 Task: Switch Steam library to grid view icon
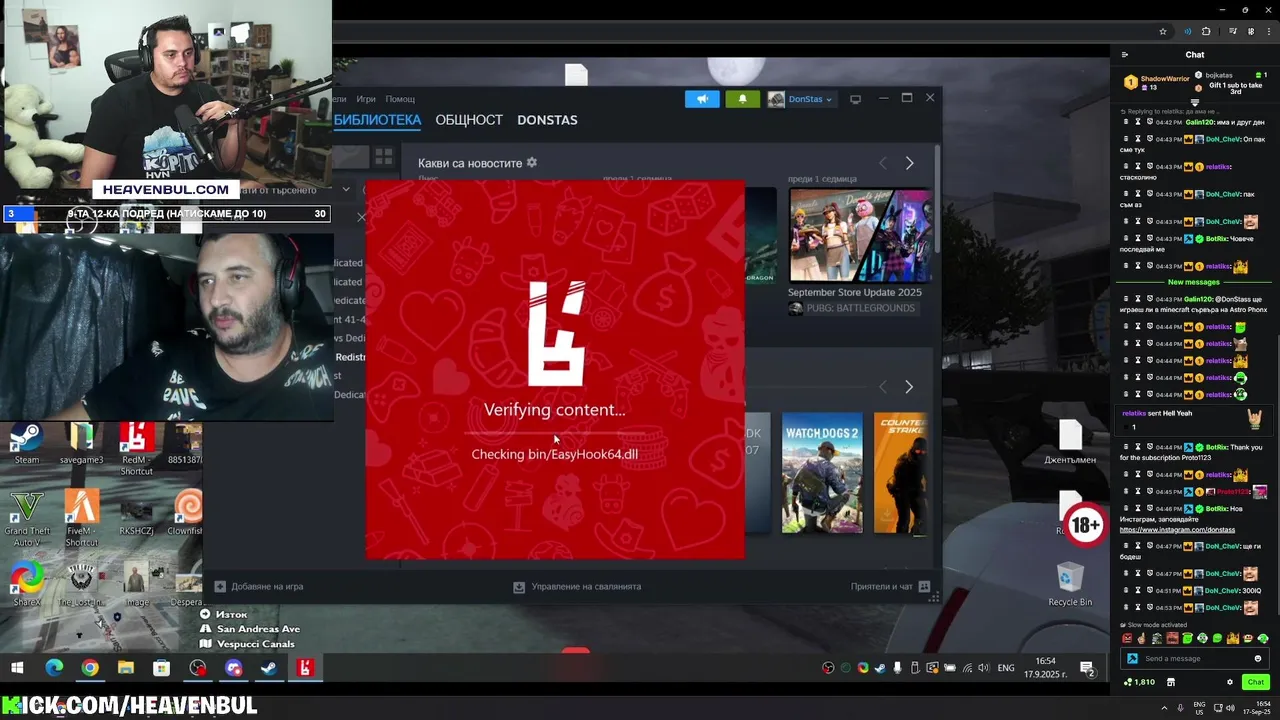click(383, 156)
